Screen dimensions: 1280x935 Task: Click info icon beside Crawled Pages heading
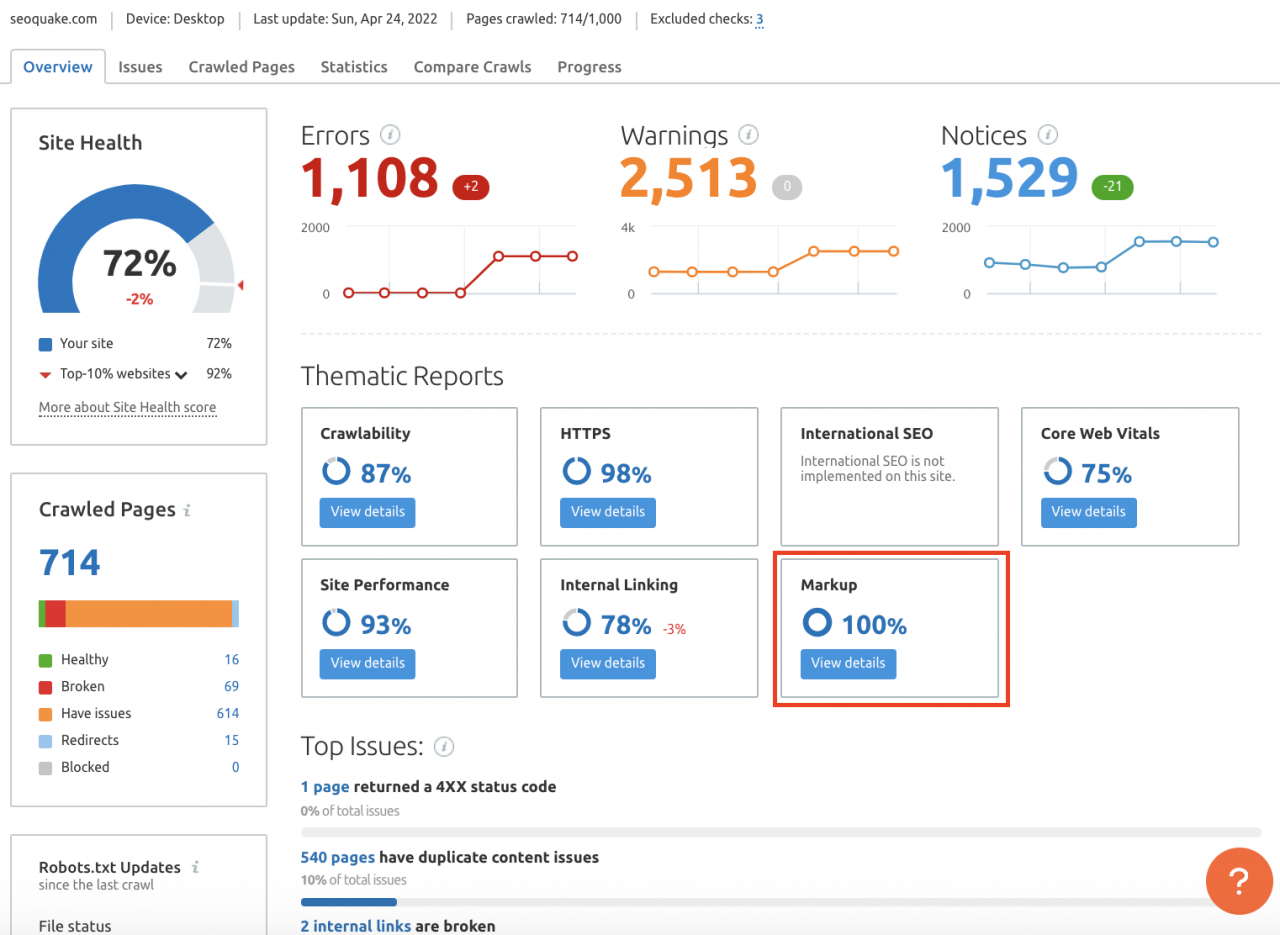[187, 510]
